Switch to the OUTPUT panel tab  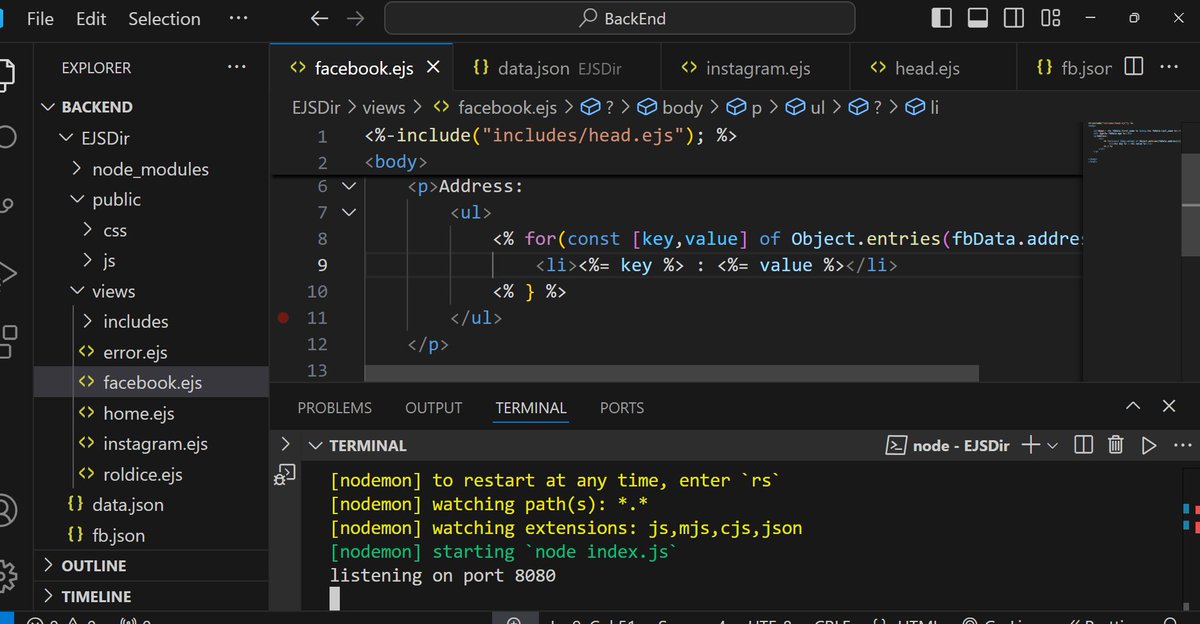tap(433, 408)
